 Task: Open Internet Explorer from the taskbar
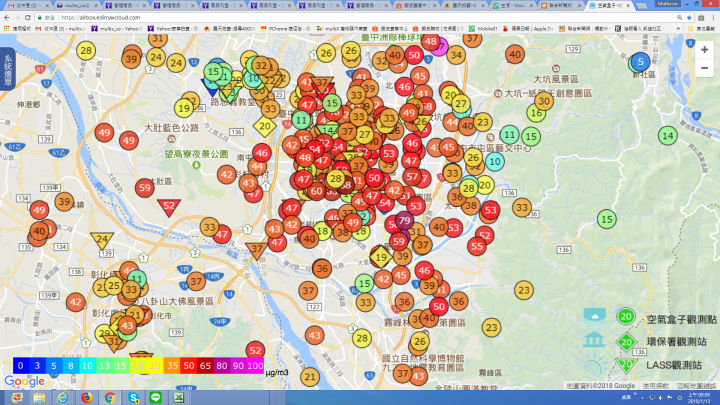point(62,397)
